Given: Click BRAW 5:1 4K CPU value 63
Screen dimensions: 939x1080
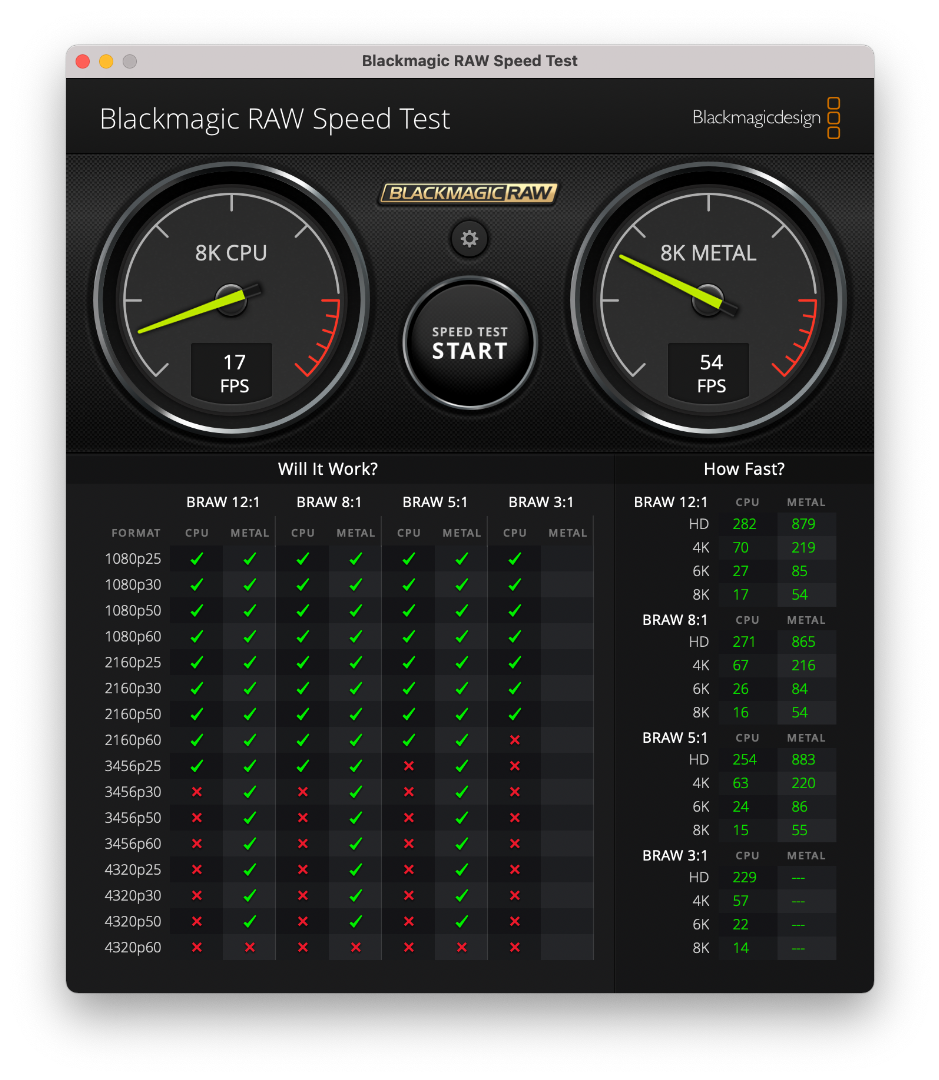Looking at the screenshot, I should point(741,783).
